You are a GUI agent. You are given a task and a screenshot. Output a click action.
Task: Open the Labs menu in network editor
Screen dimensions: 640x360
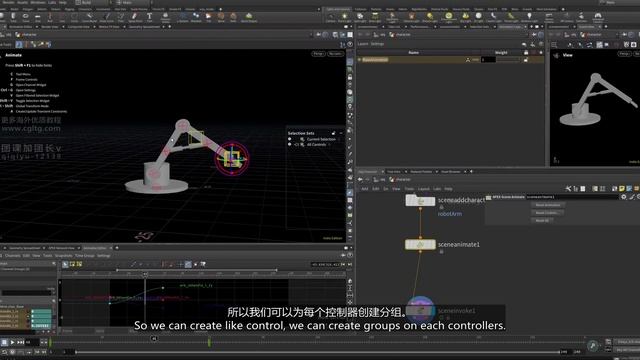[x=437, y=189]
